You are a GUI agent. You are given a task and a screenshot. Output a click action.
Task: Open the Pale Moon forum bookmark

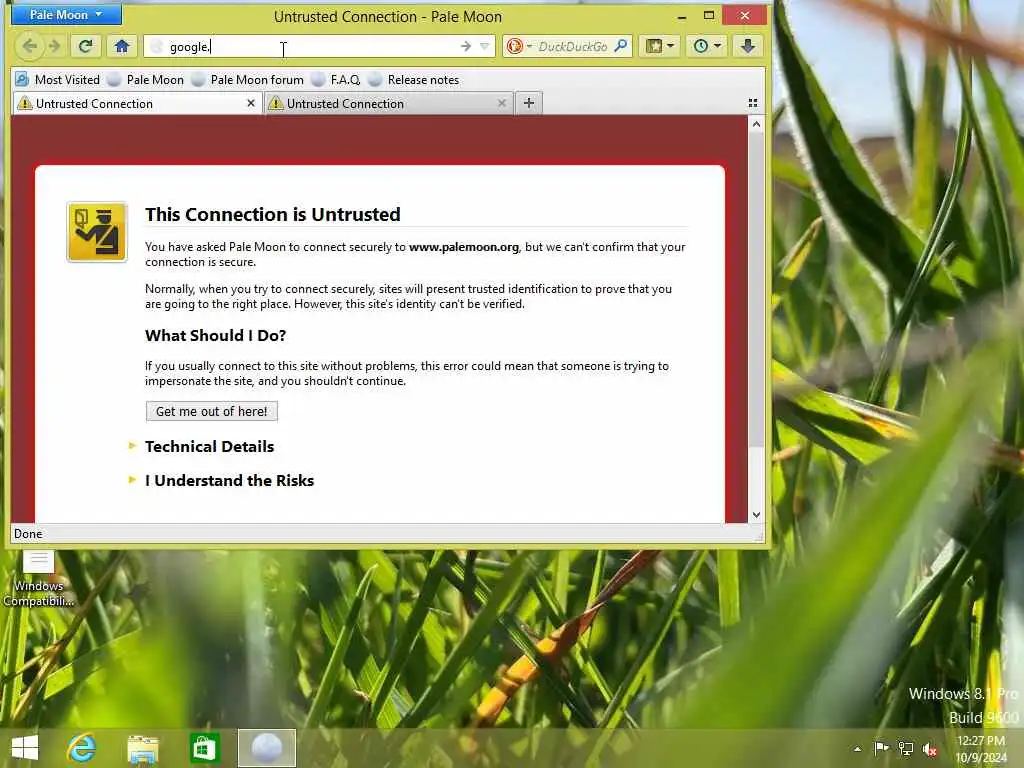tap(248, 80)
